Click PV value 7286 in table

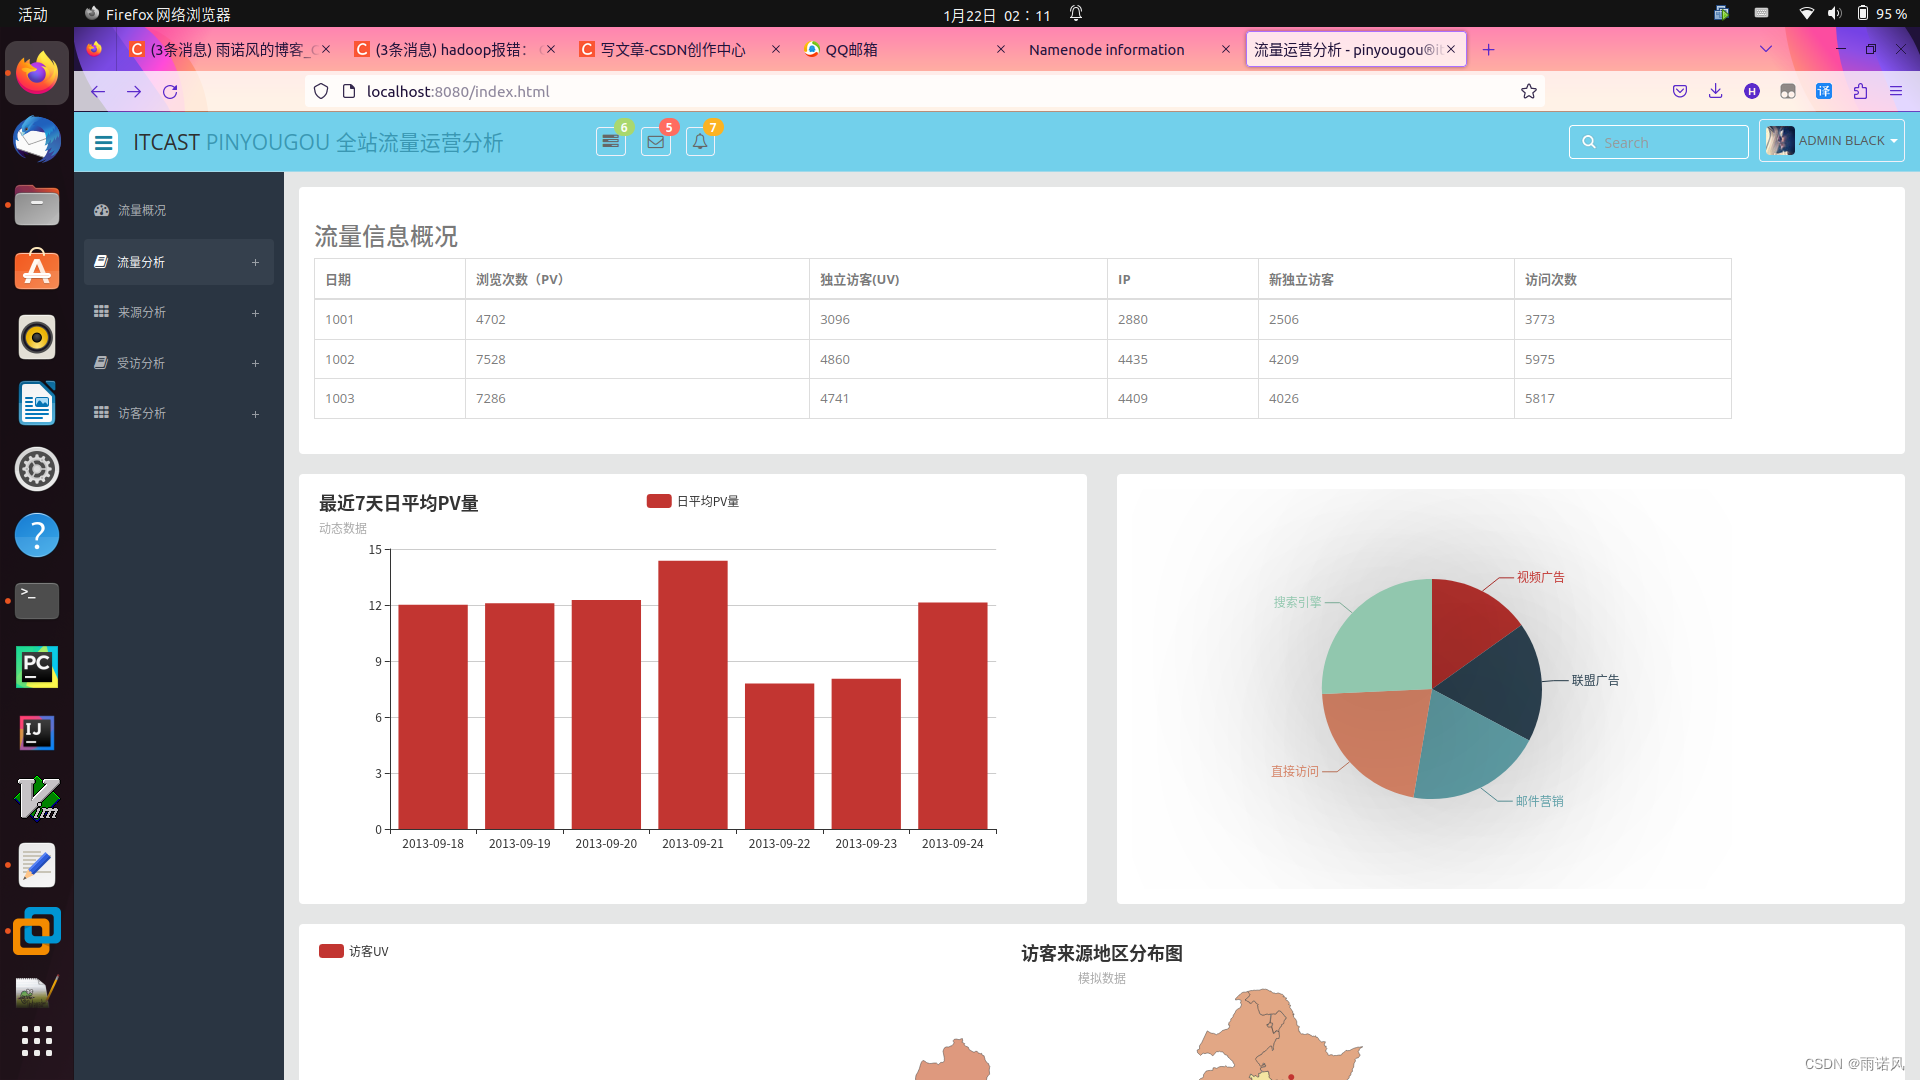point(490,398)
